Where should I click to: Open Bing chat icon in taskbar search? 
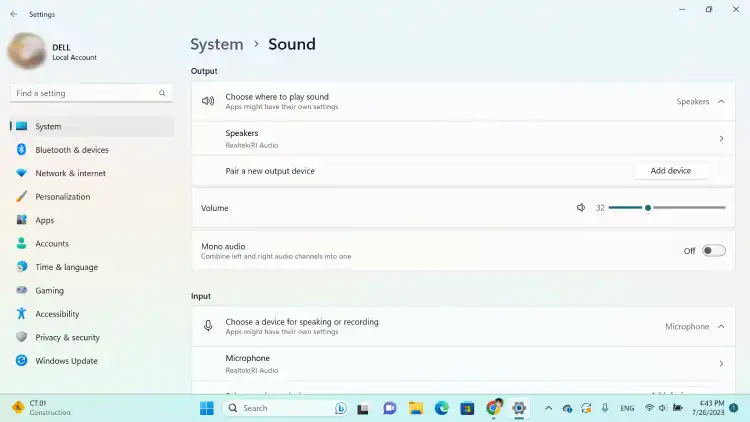click(341, 408)
